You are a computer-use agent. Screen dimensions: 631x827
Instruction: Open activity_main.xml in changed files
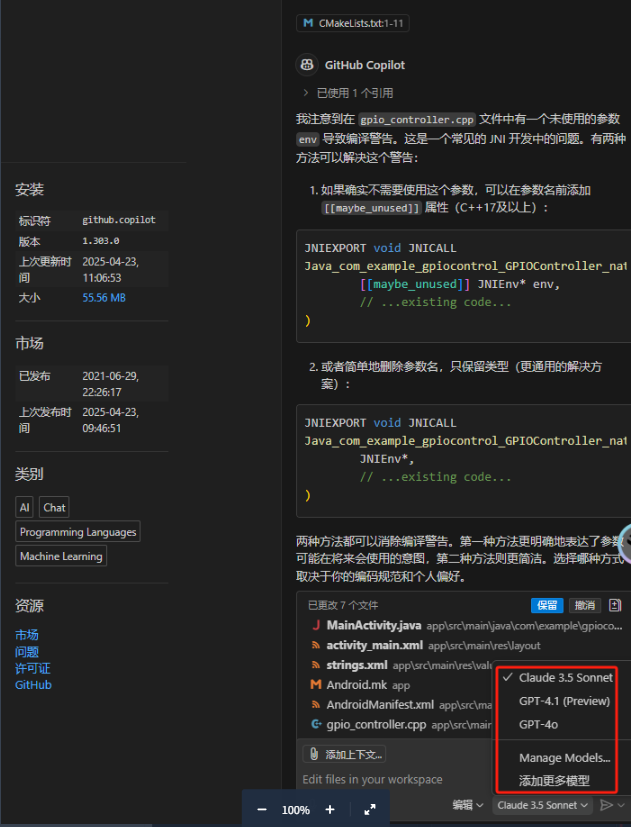(375, 645)
